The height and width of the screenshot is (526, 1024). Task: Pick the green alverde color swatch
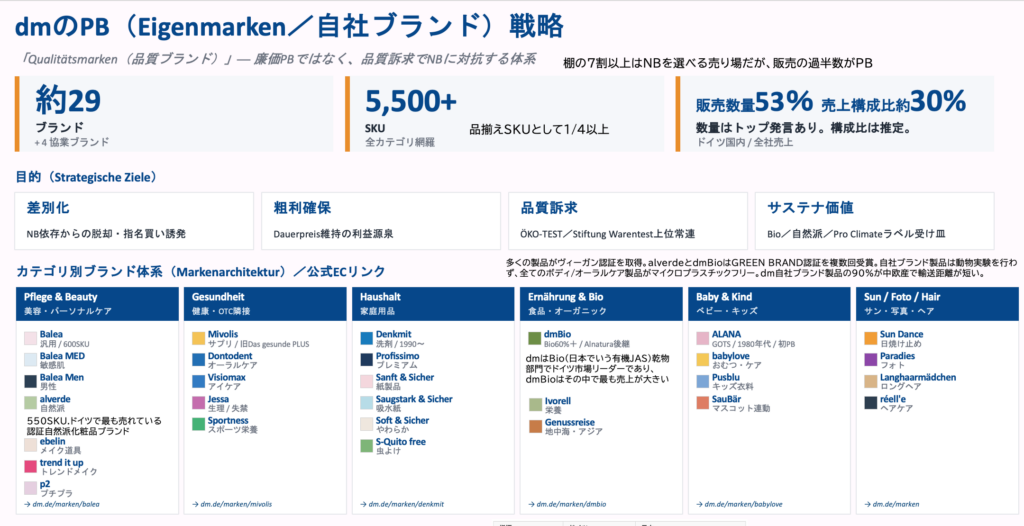click(x=30, y=403)
